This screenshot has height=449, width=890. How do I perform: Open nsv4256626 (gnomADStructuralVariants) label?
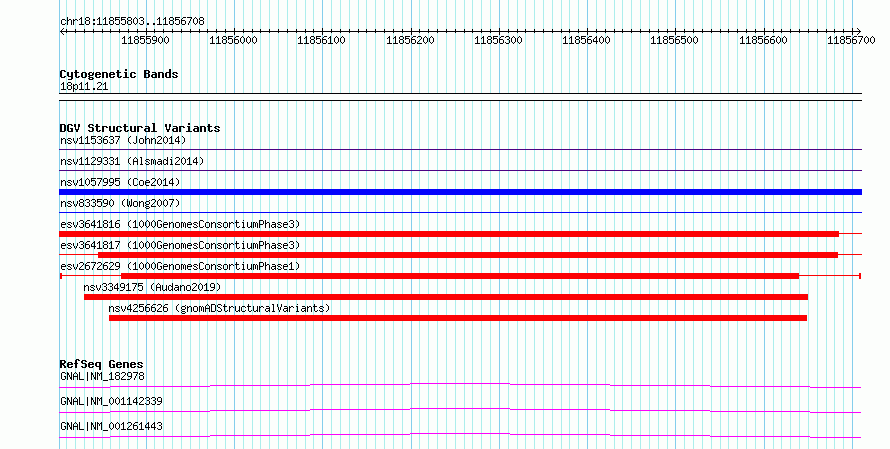coord(219,308)
